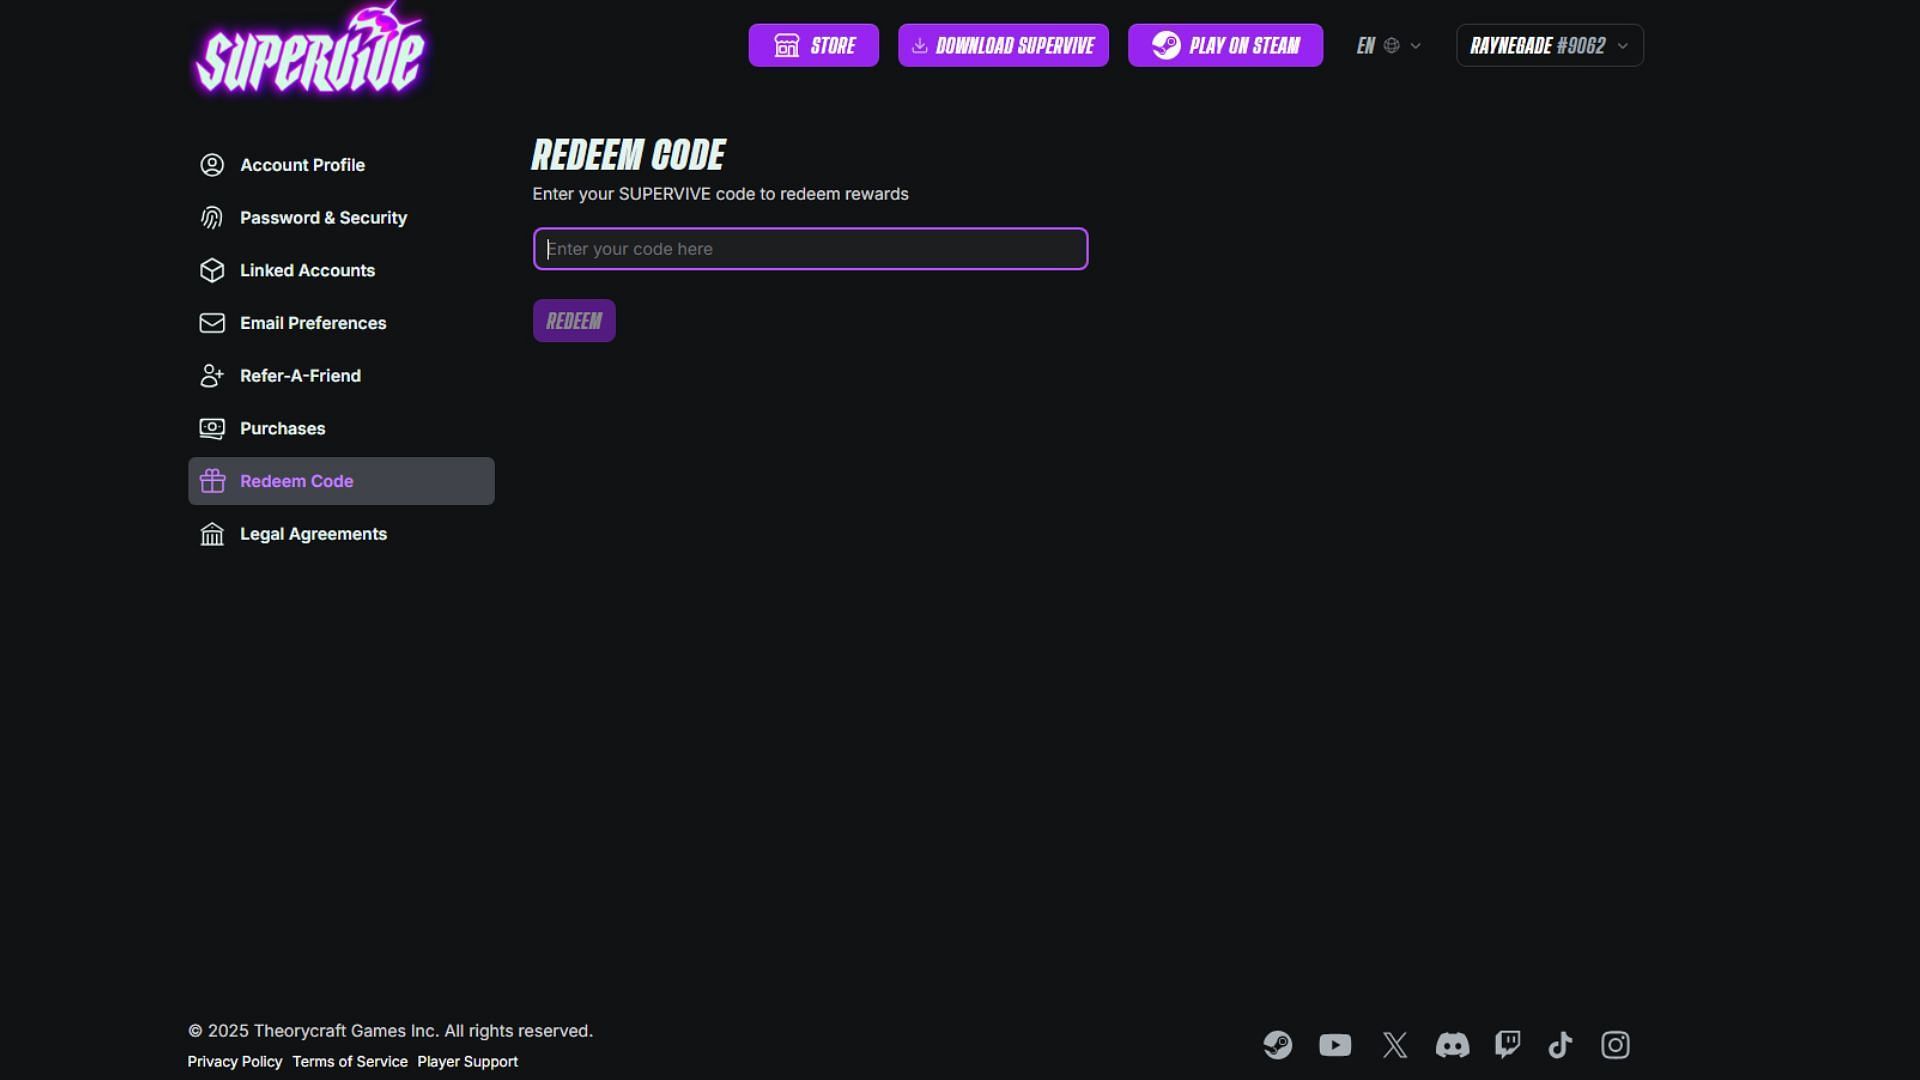Viewport: 1920px width, 1080px height.
Task: Click the REDEEM button
Action: click(x=574, y=321)
